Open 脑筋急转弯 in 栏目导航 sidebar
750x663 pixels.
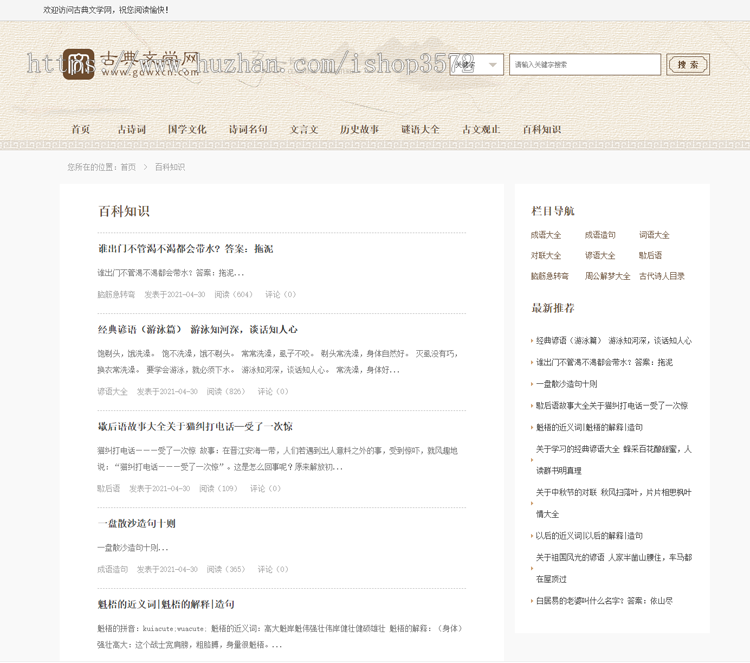point(550,276)
